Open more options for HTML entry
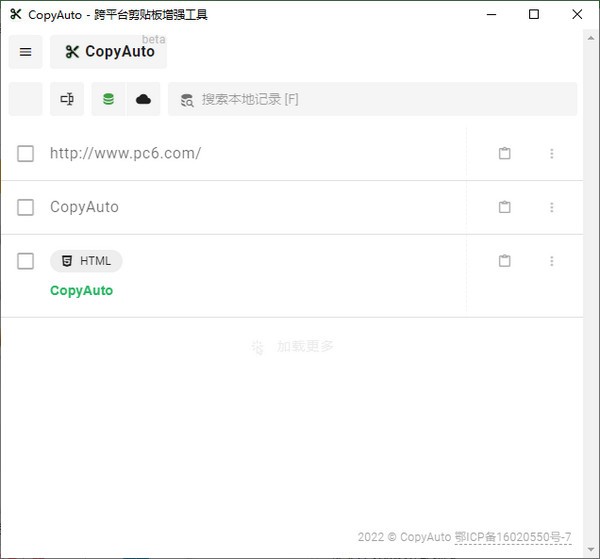The width and height of the screenshot is (600, 559). [551, 261]
